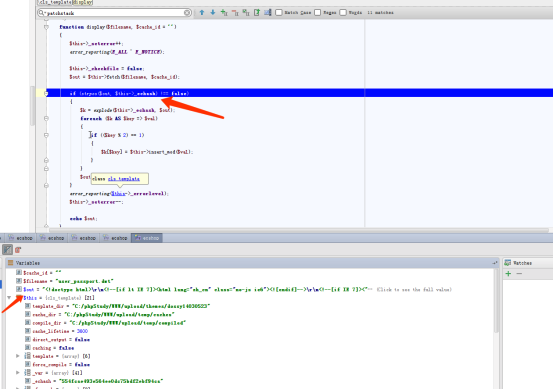554x390 pixels.
Task: Click the red unselect occurrence icon
Action: pyautogui.click(x=235, y=13)
